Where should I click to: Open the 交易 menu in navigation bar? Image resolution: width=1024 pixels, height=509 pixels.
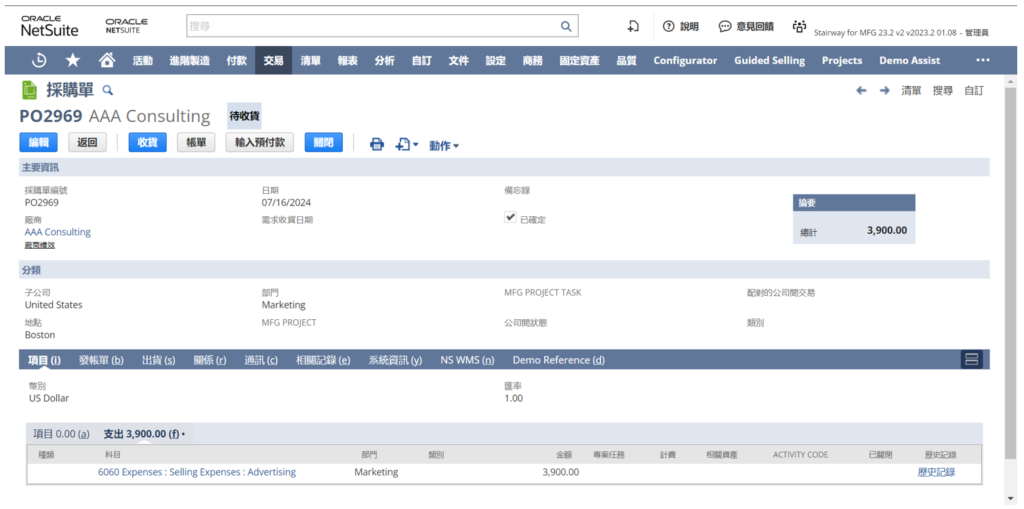click(273, 60)
